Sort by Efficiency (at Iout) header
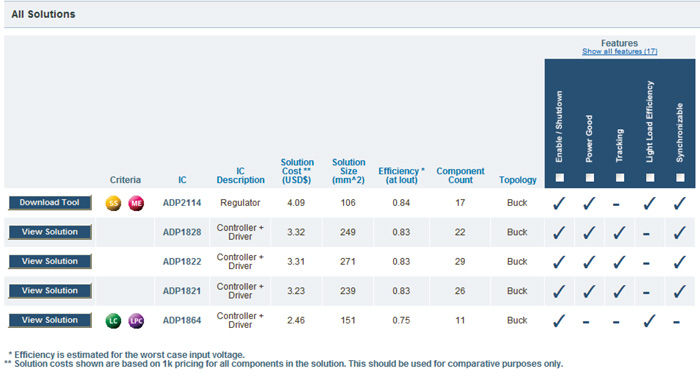The width and height of the screenshot is (700, 377). [401, 176]
